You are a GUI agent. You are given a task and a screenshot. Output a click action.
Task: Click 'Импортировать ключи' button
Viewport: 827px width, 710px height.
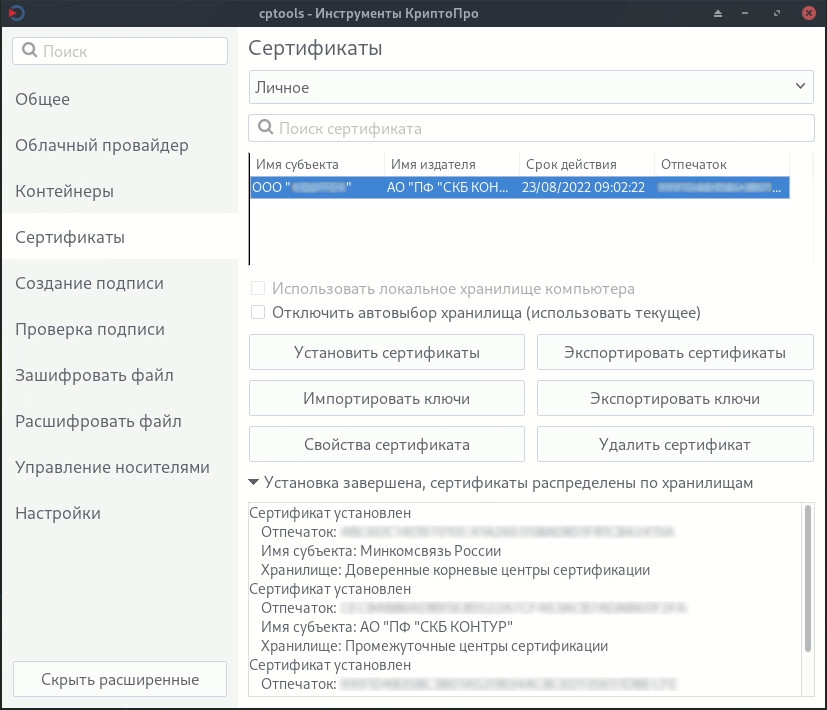point(387,398)
